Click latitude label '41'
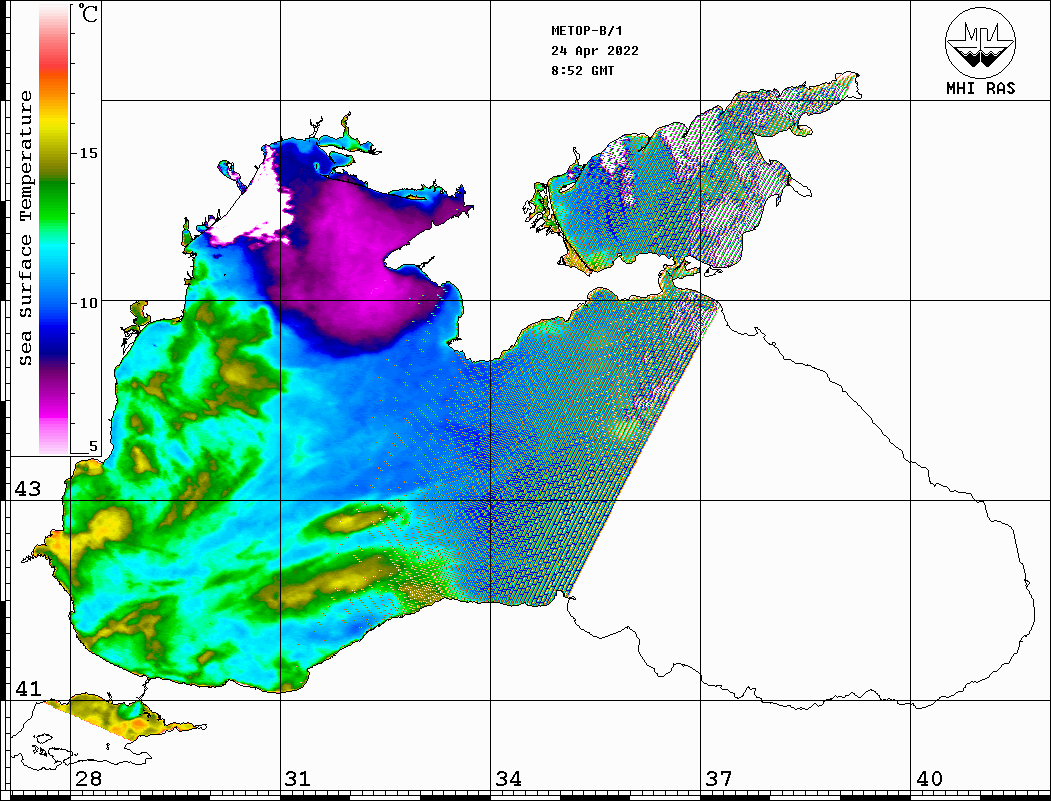The image size is (1051, 801). click(x=28, y=688)
